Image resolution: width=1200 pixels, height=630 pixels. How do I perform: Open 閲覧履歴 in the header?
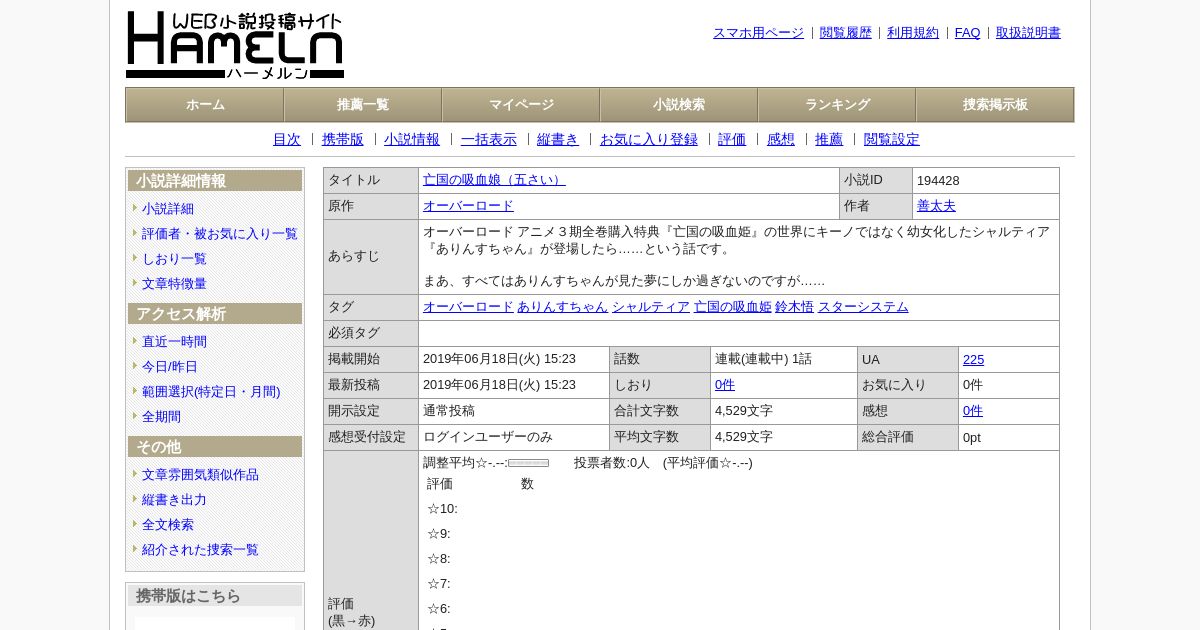click(846, 33)
